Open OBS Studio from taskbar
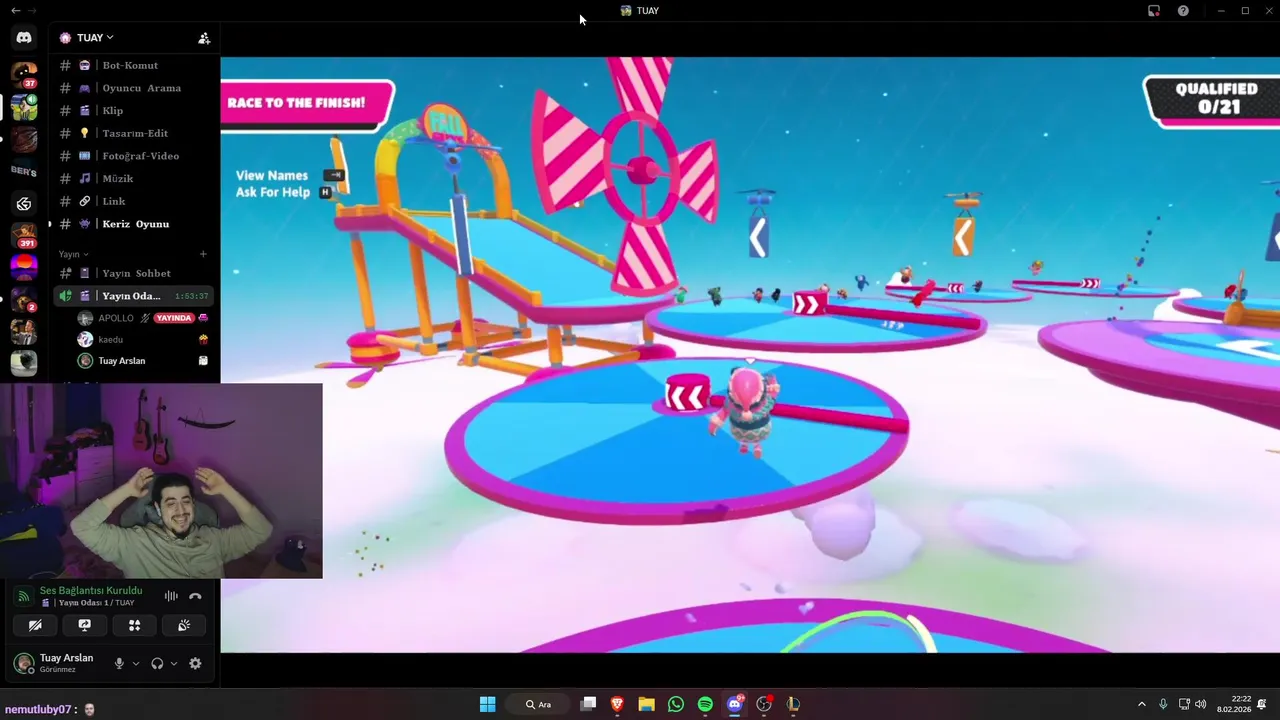The height and width of the screenshot is (720, 1280). click(764, 704)
